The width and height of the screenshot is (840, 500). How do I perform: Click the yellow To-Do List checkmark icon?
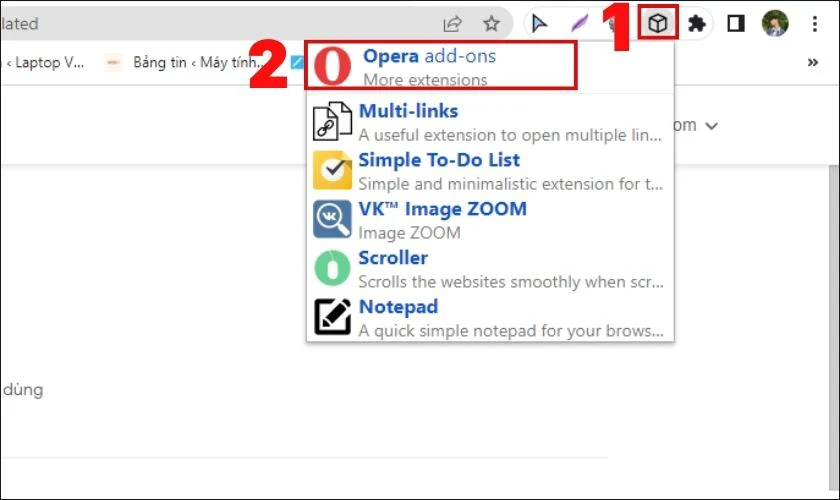pos(332,170)
